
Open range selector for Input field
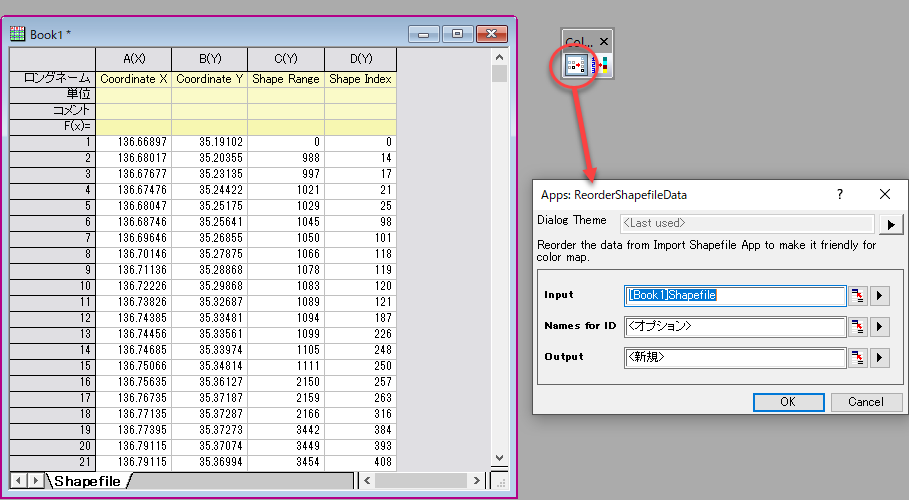pos(857,295)
